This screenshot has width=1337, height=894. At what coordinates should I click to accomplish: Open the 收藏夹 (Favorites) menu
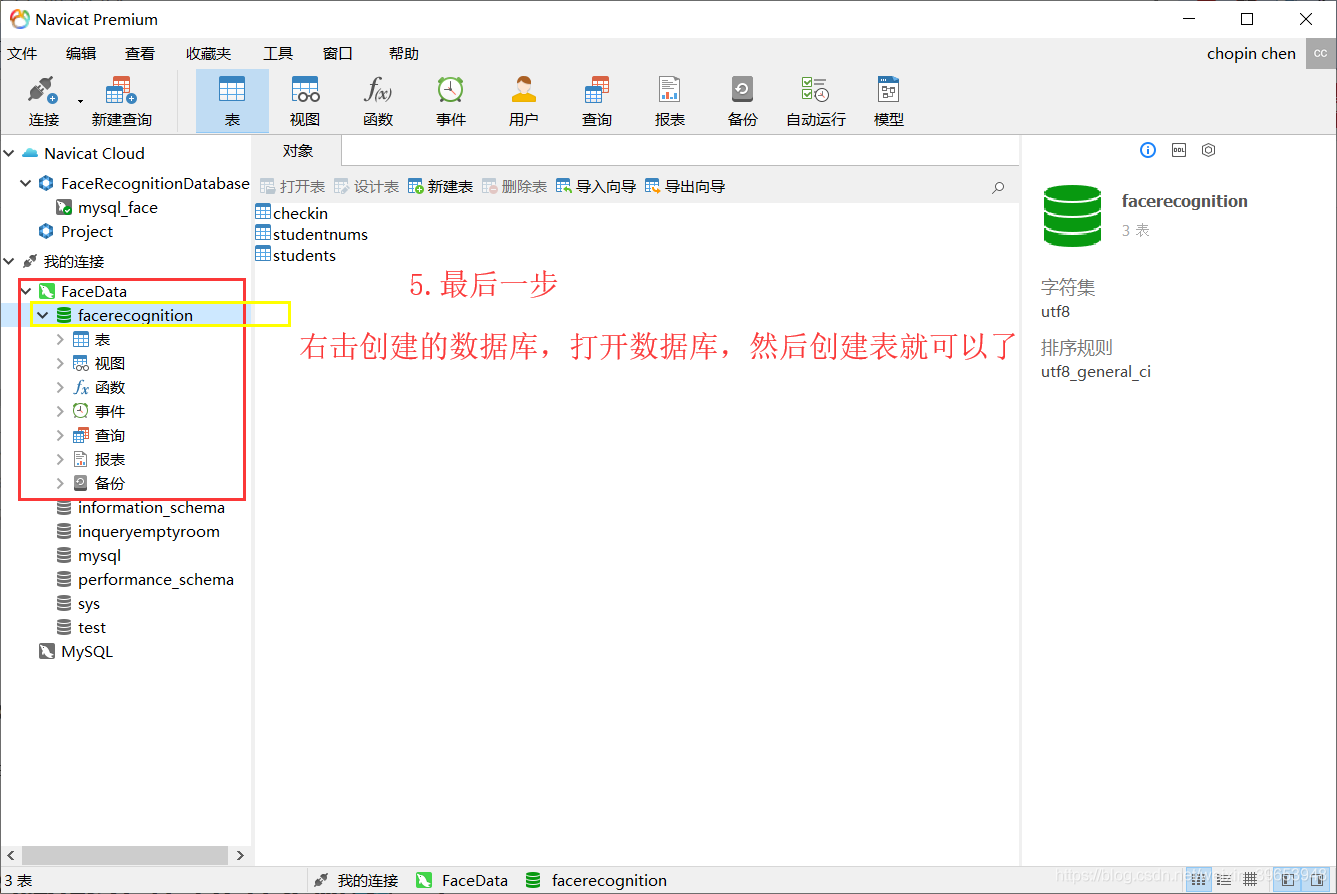(x=208, y=53)
